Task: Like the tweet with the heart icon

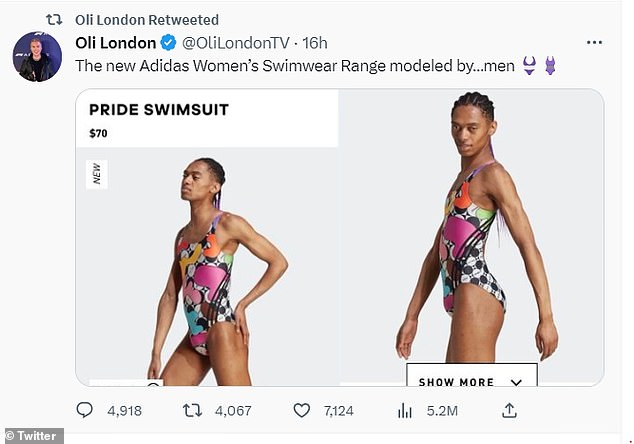Action: coord(303,410)
